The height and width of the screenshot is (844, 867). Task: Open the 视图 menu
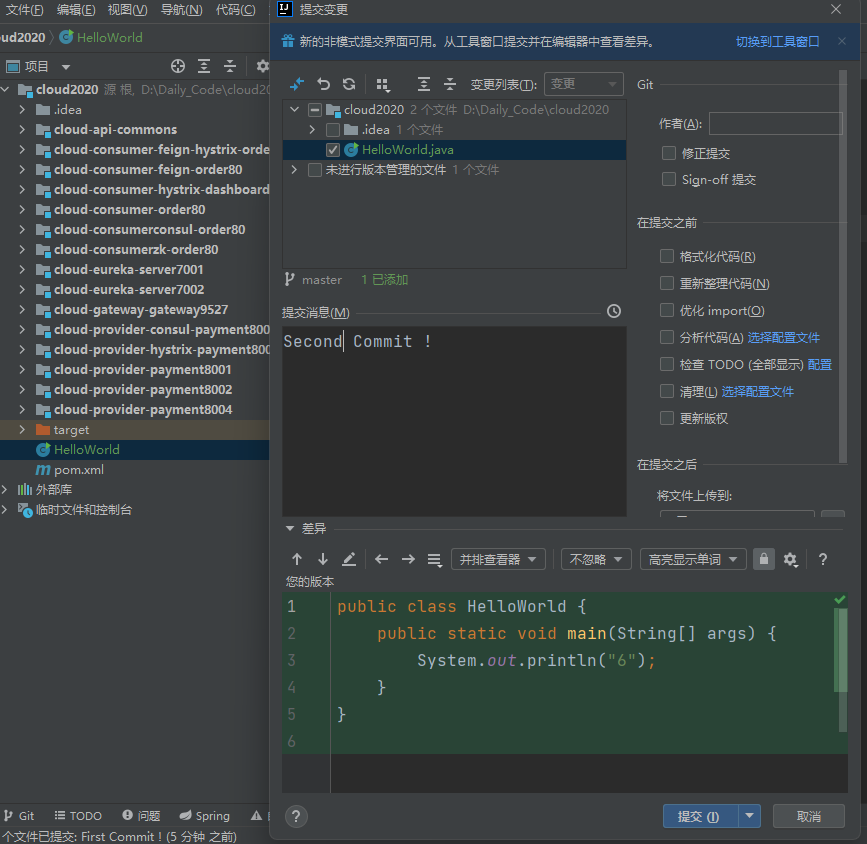(127, 10)
